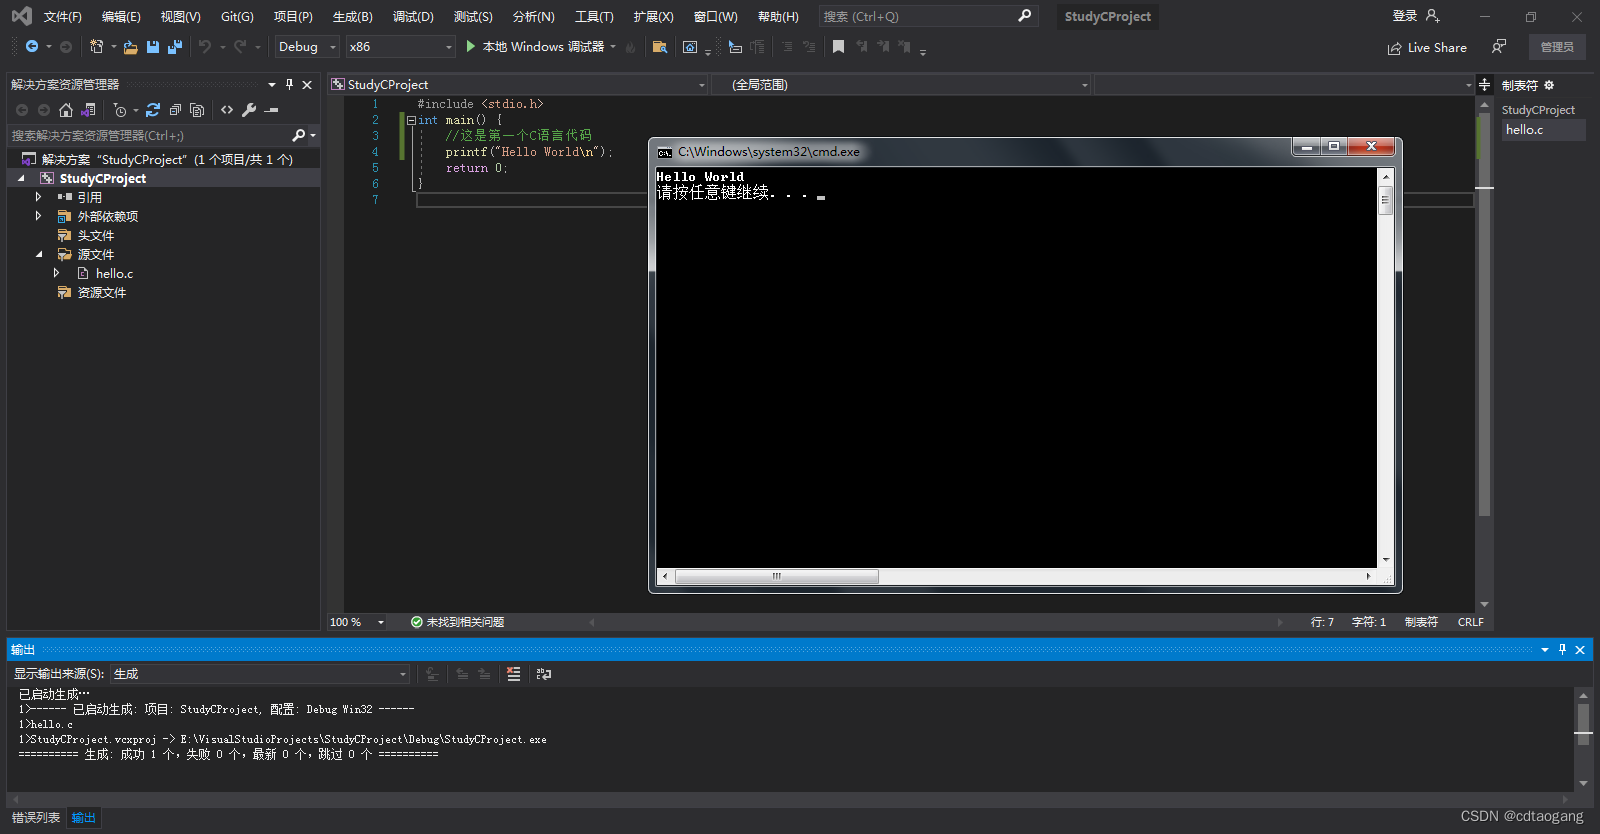1600x834 pixels.
Task: Click the cmd window vertical scrollbar thumb
Action: click(x=1385, y=200)
